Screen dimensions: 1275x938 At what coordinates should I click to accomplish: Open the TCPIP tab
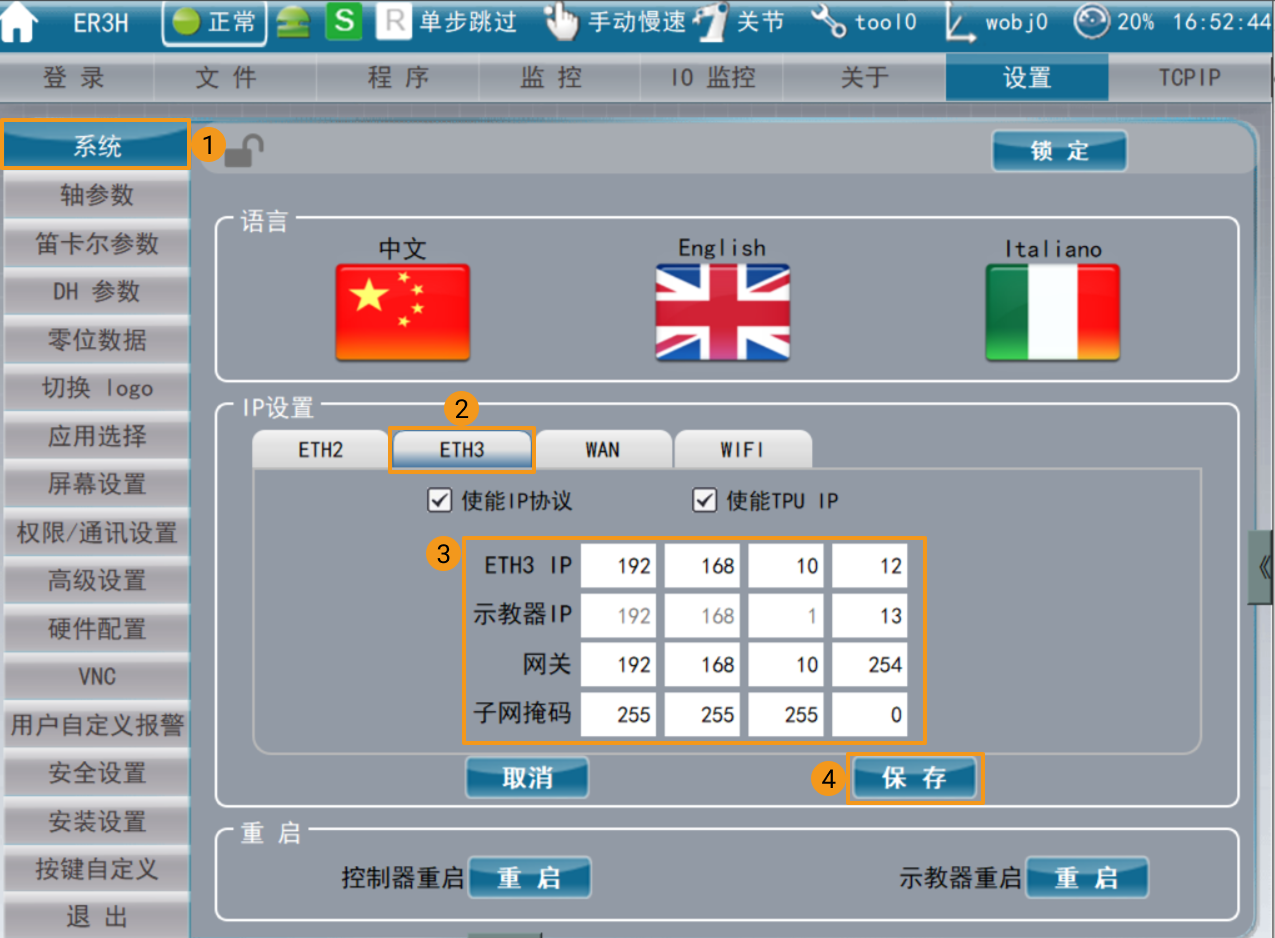(1190, 78)
